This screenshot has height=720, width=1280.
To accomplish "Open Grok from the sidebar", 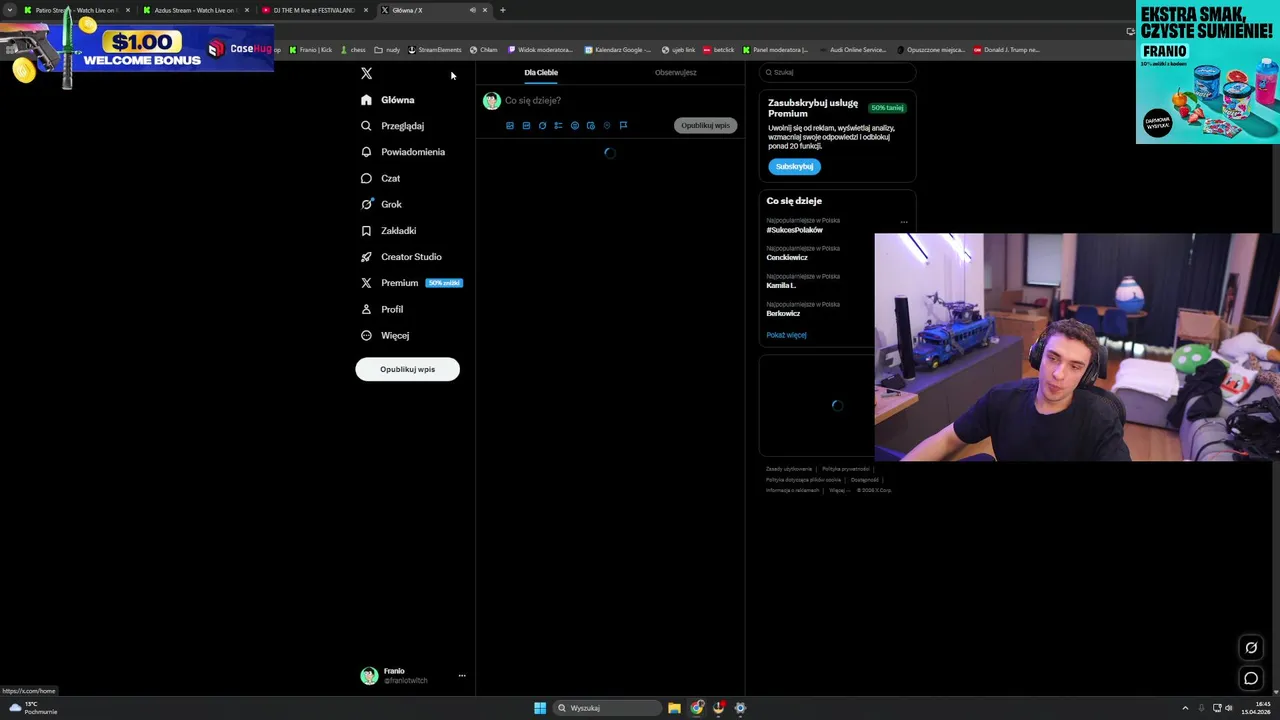I will click(x=381, y=204).
